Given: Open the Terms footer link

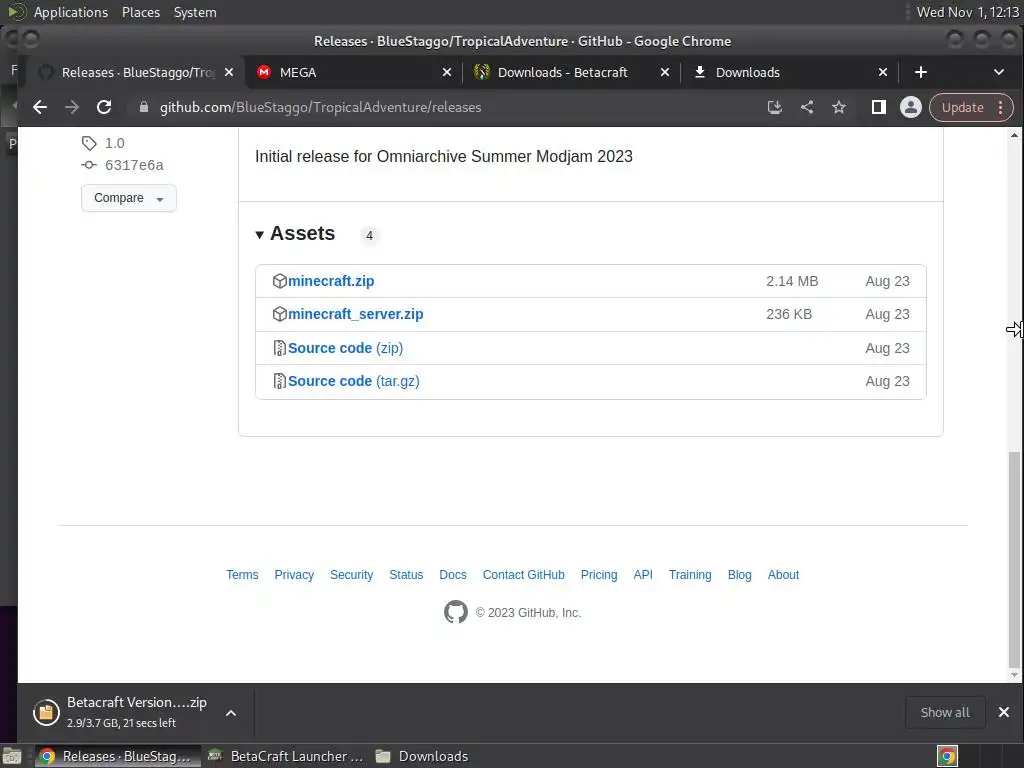Looking at the screenshot, I should coord(242,575).
